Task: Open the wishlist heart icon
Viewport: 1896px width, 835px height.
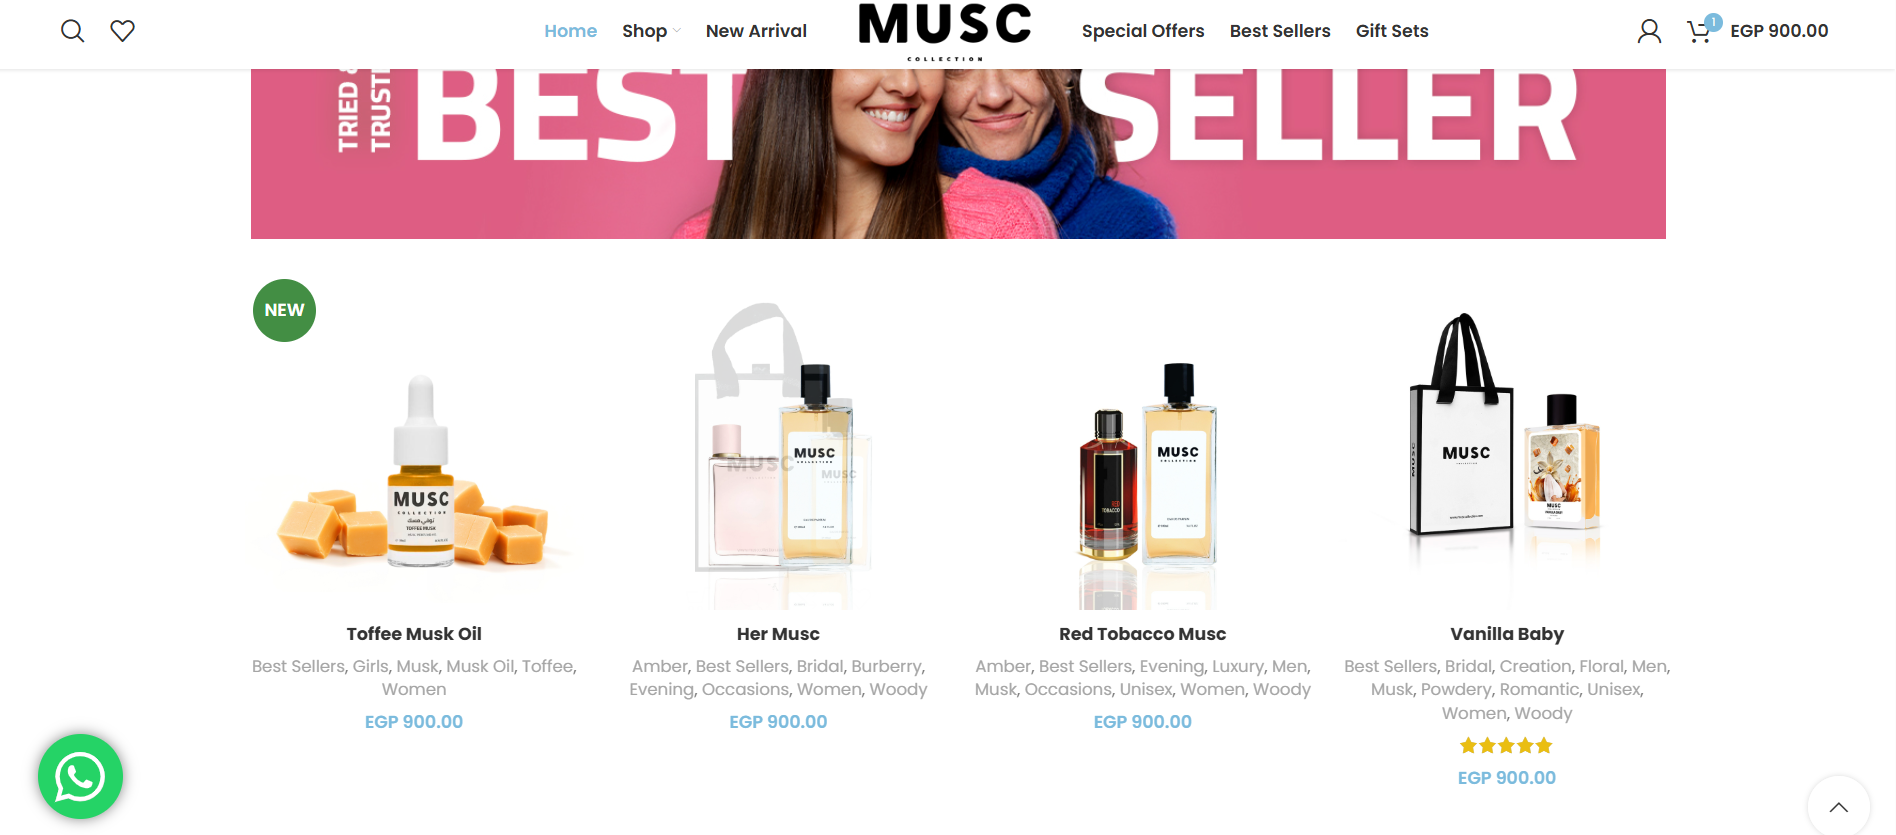Action: click(122, 31)
